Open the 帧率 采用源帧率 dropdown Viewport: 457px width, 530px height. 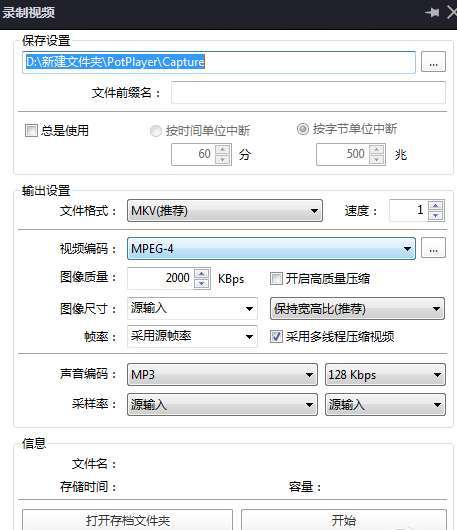[192, 336]
